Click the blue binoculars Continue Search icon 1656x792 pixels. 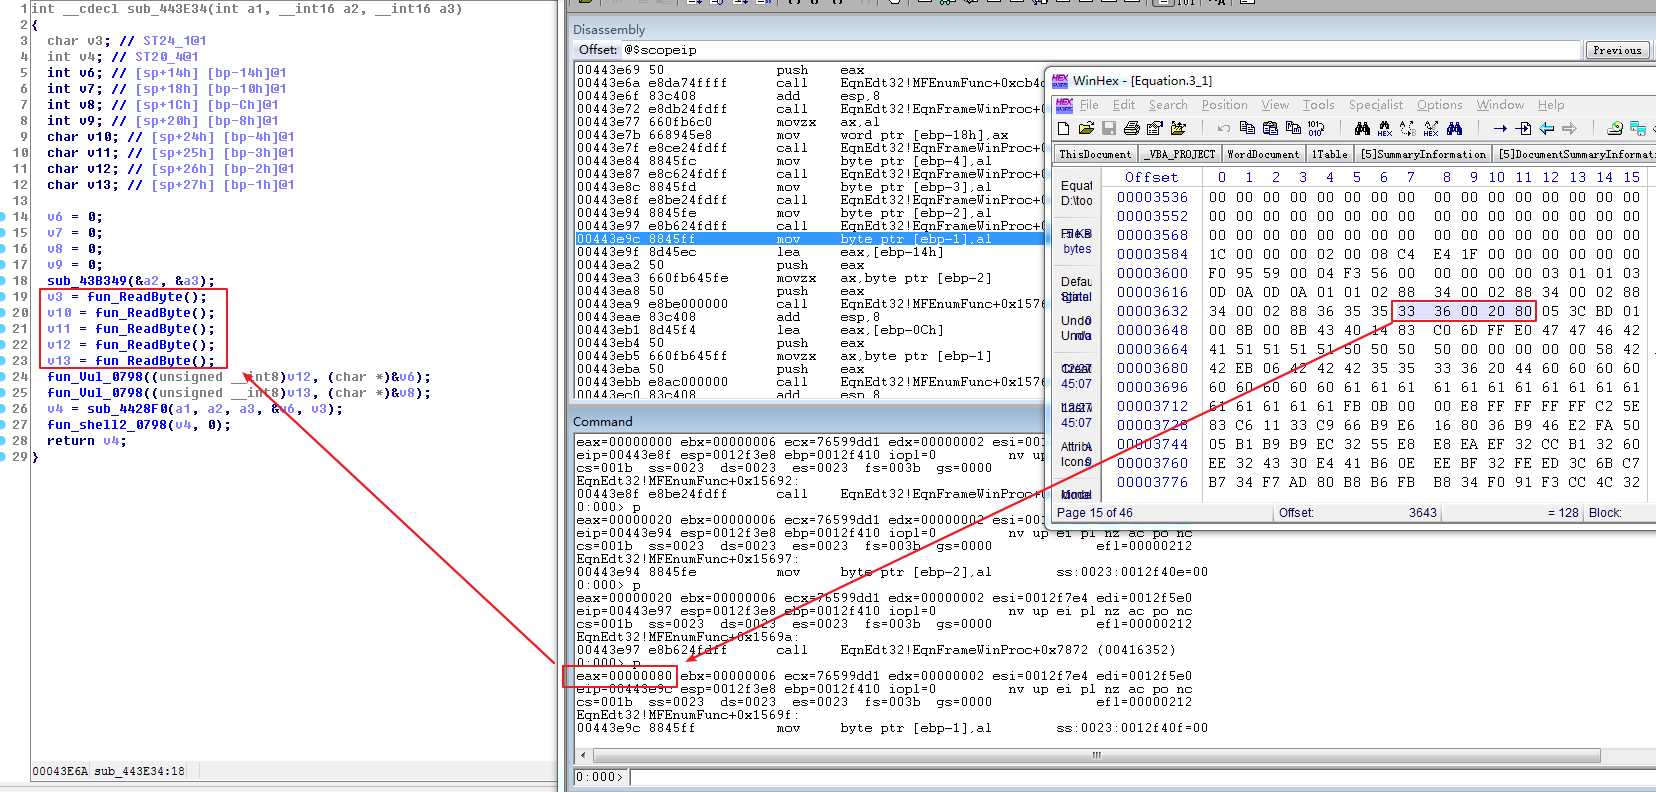point(1454,128)
